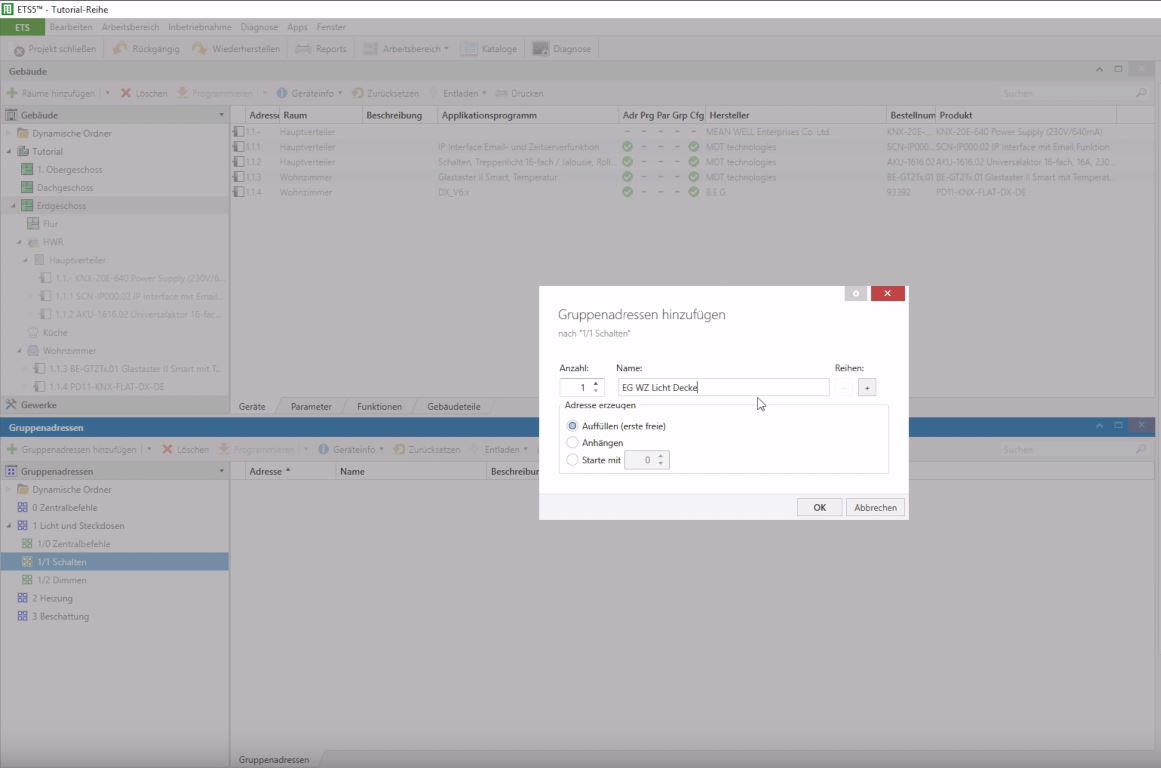Open the Arbeitsbereich toolbar dropdown
The width and height of the screenshot is (1161, 768).
point(406,49)
